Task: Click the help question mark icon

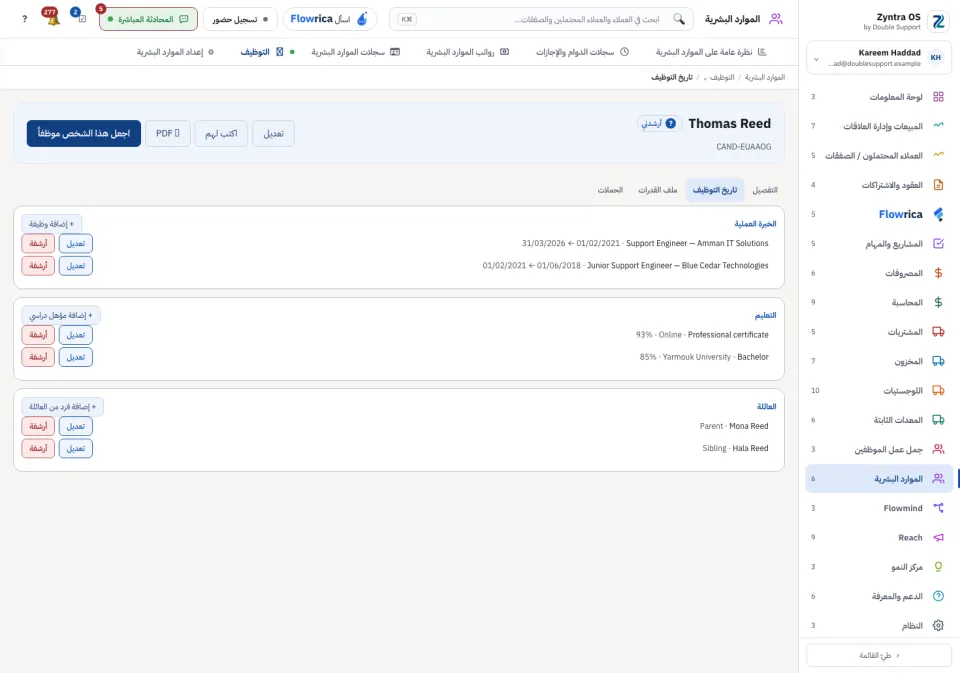Action: (24, 19)
